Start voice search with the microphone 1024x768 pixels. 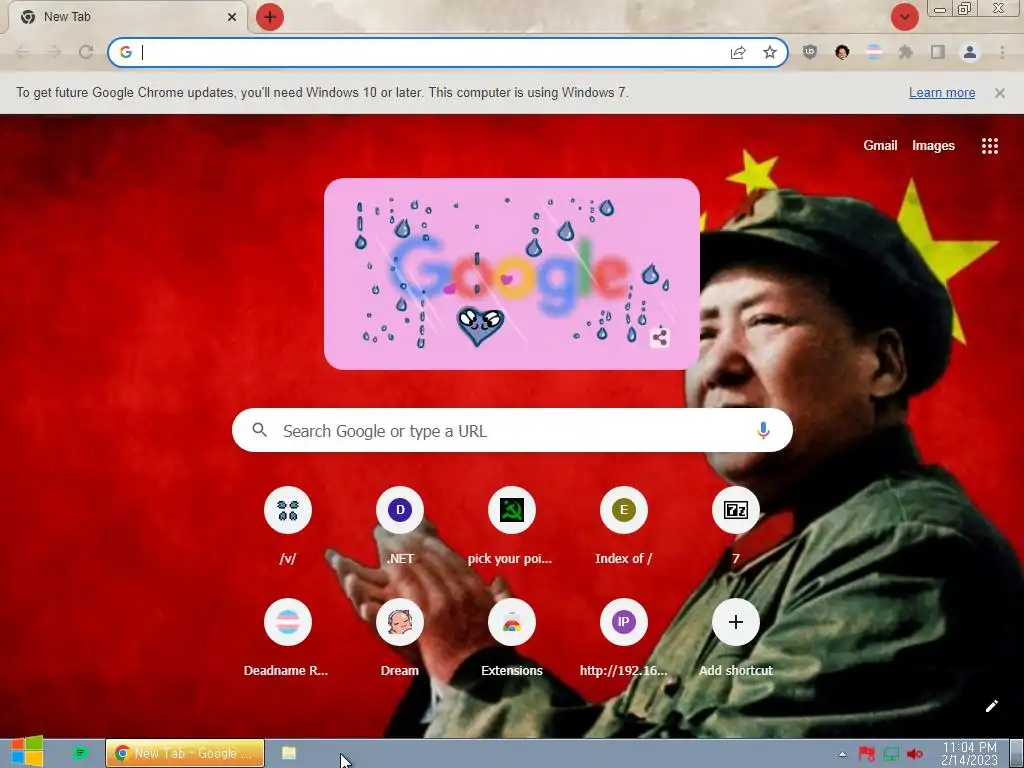(763, 430)
